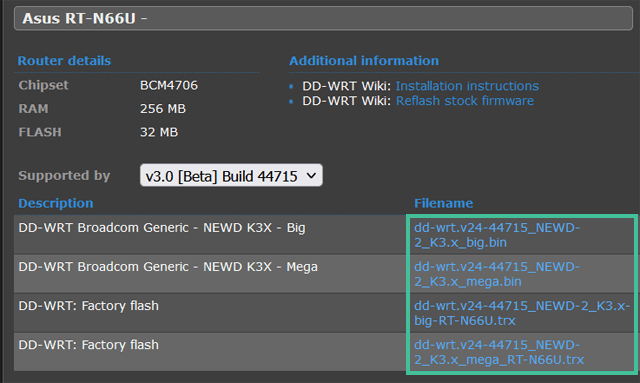Click the FLASH label
This screenshot has width=640, height=383.
[x=40, y=132]
